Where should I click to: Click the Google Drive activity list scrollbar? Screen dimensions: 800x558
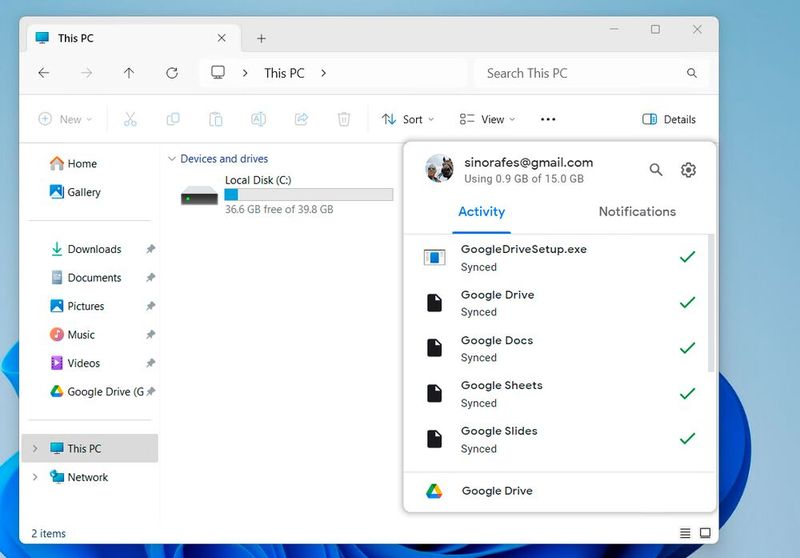point(711,303)
